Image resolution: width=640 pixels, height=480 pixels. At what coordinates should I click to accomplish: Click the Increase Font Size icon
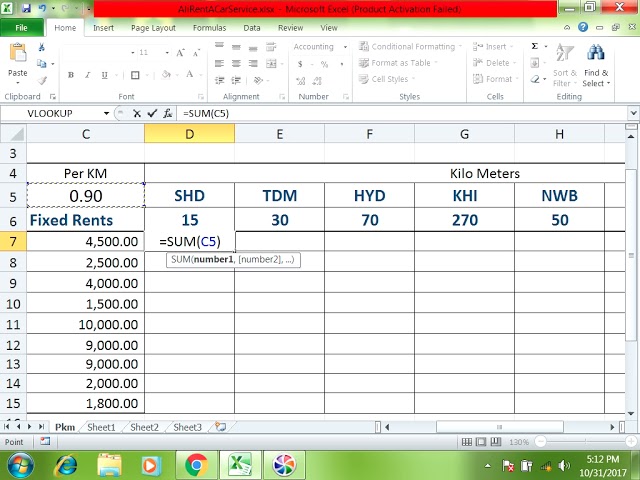(180, 53)
